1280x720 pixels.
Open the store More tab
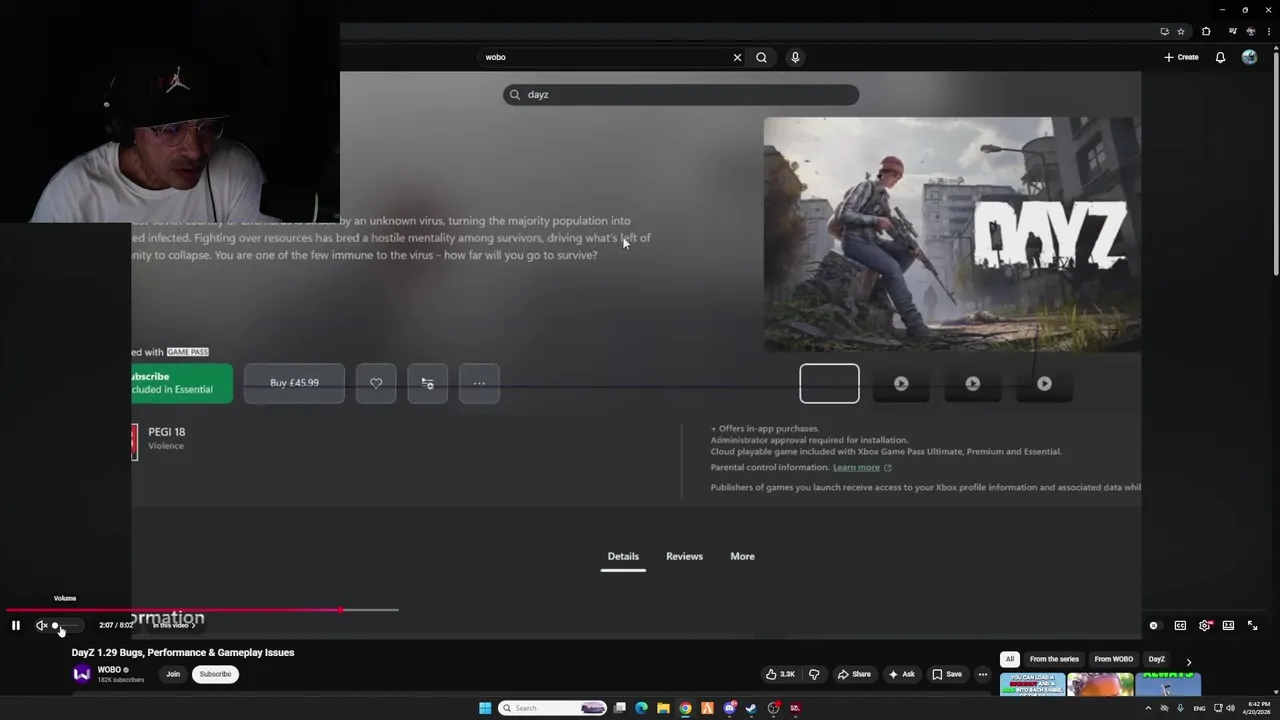(x=742, y=556)
